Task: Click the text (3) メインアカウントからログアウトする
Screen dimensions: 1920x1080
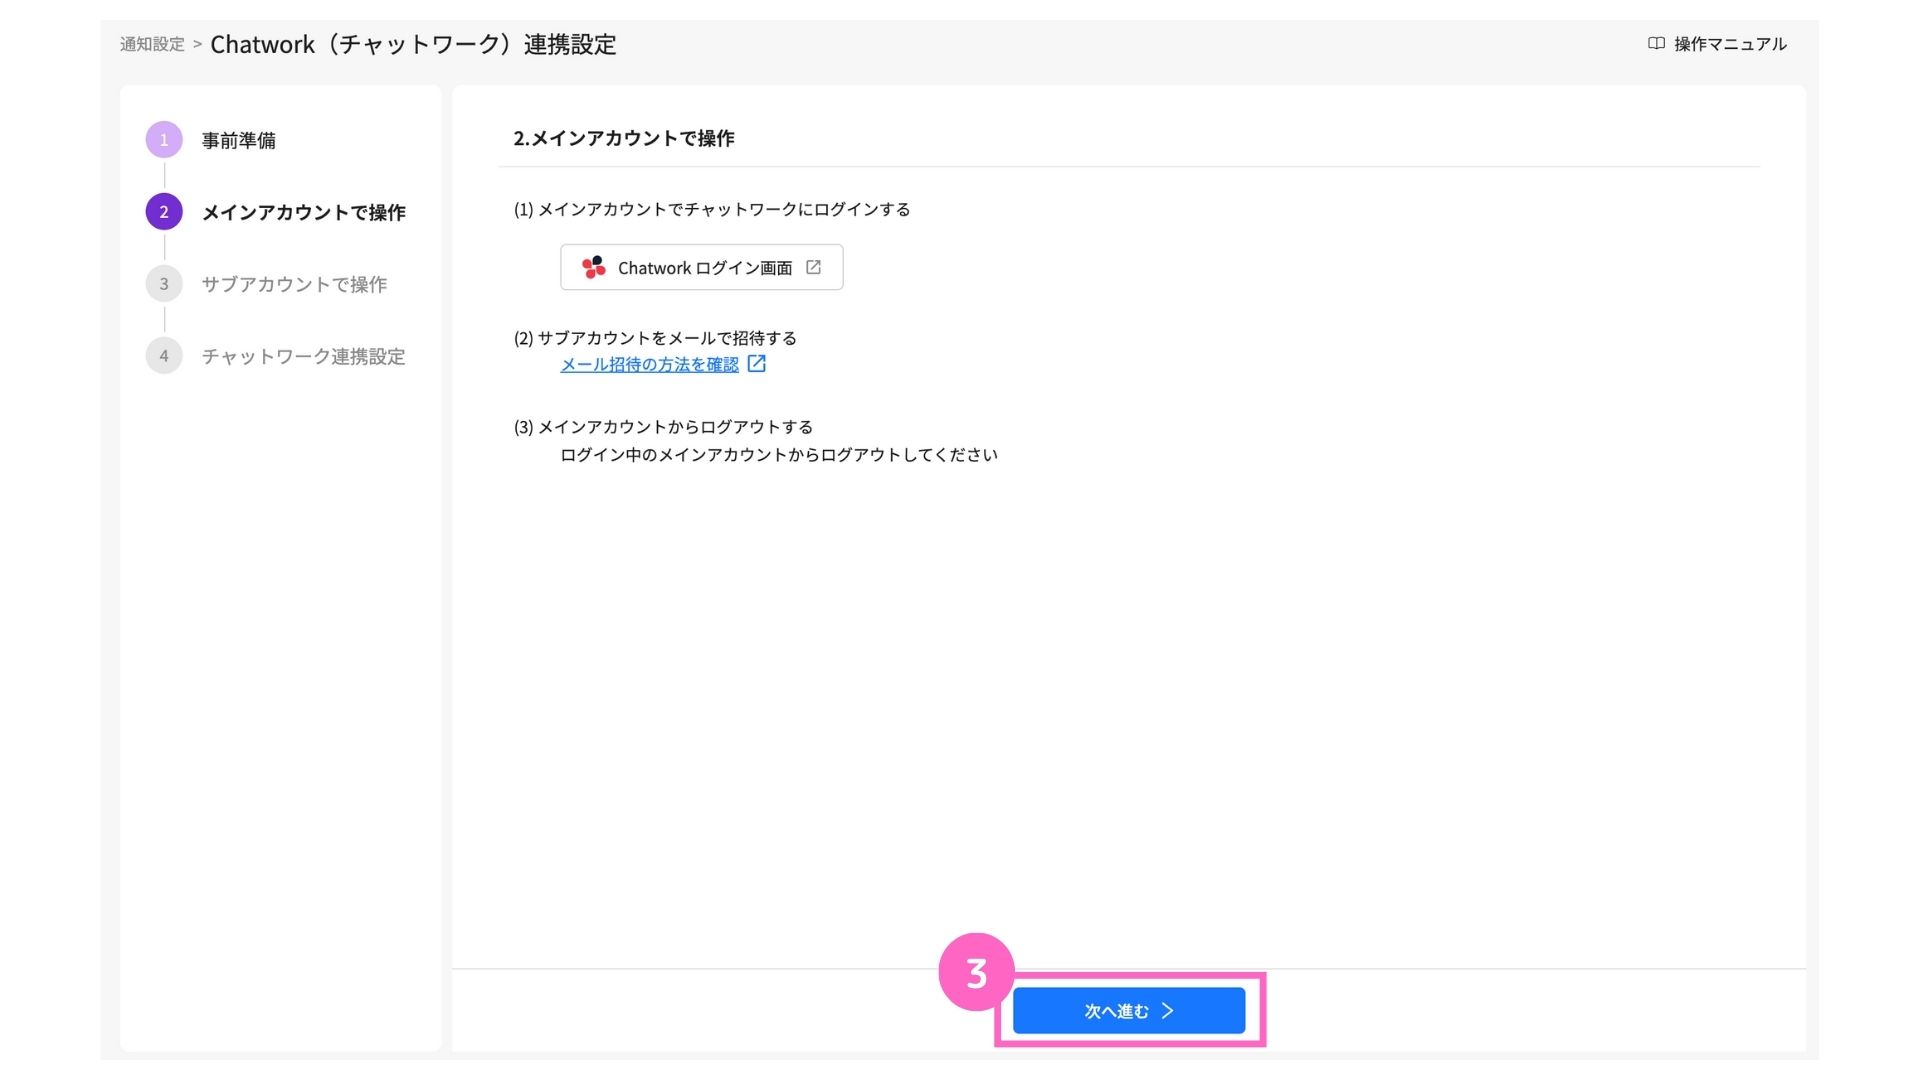Action: coord(663,427)
